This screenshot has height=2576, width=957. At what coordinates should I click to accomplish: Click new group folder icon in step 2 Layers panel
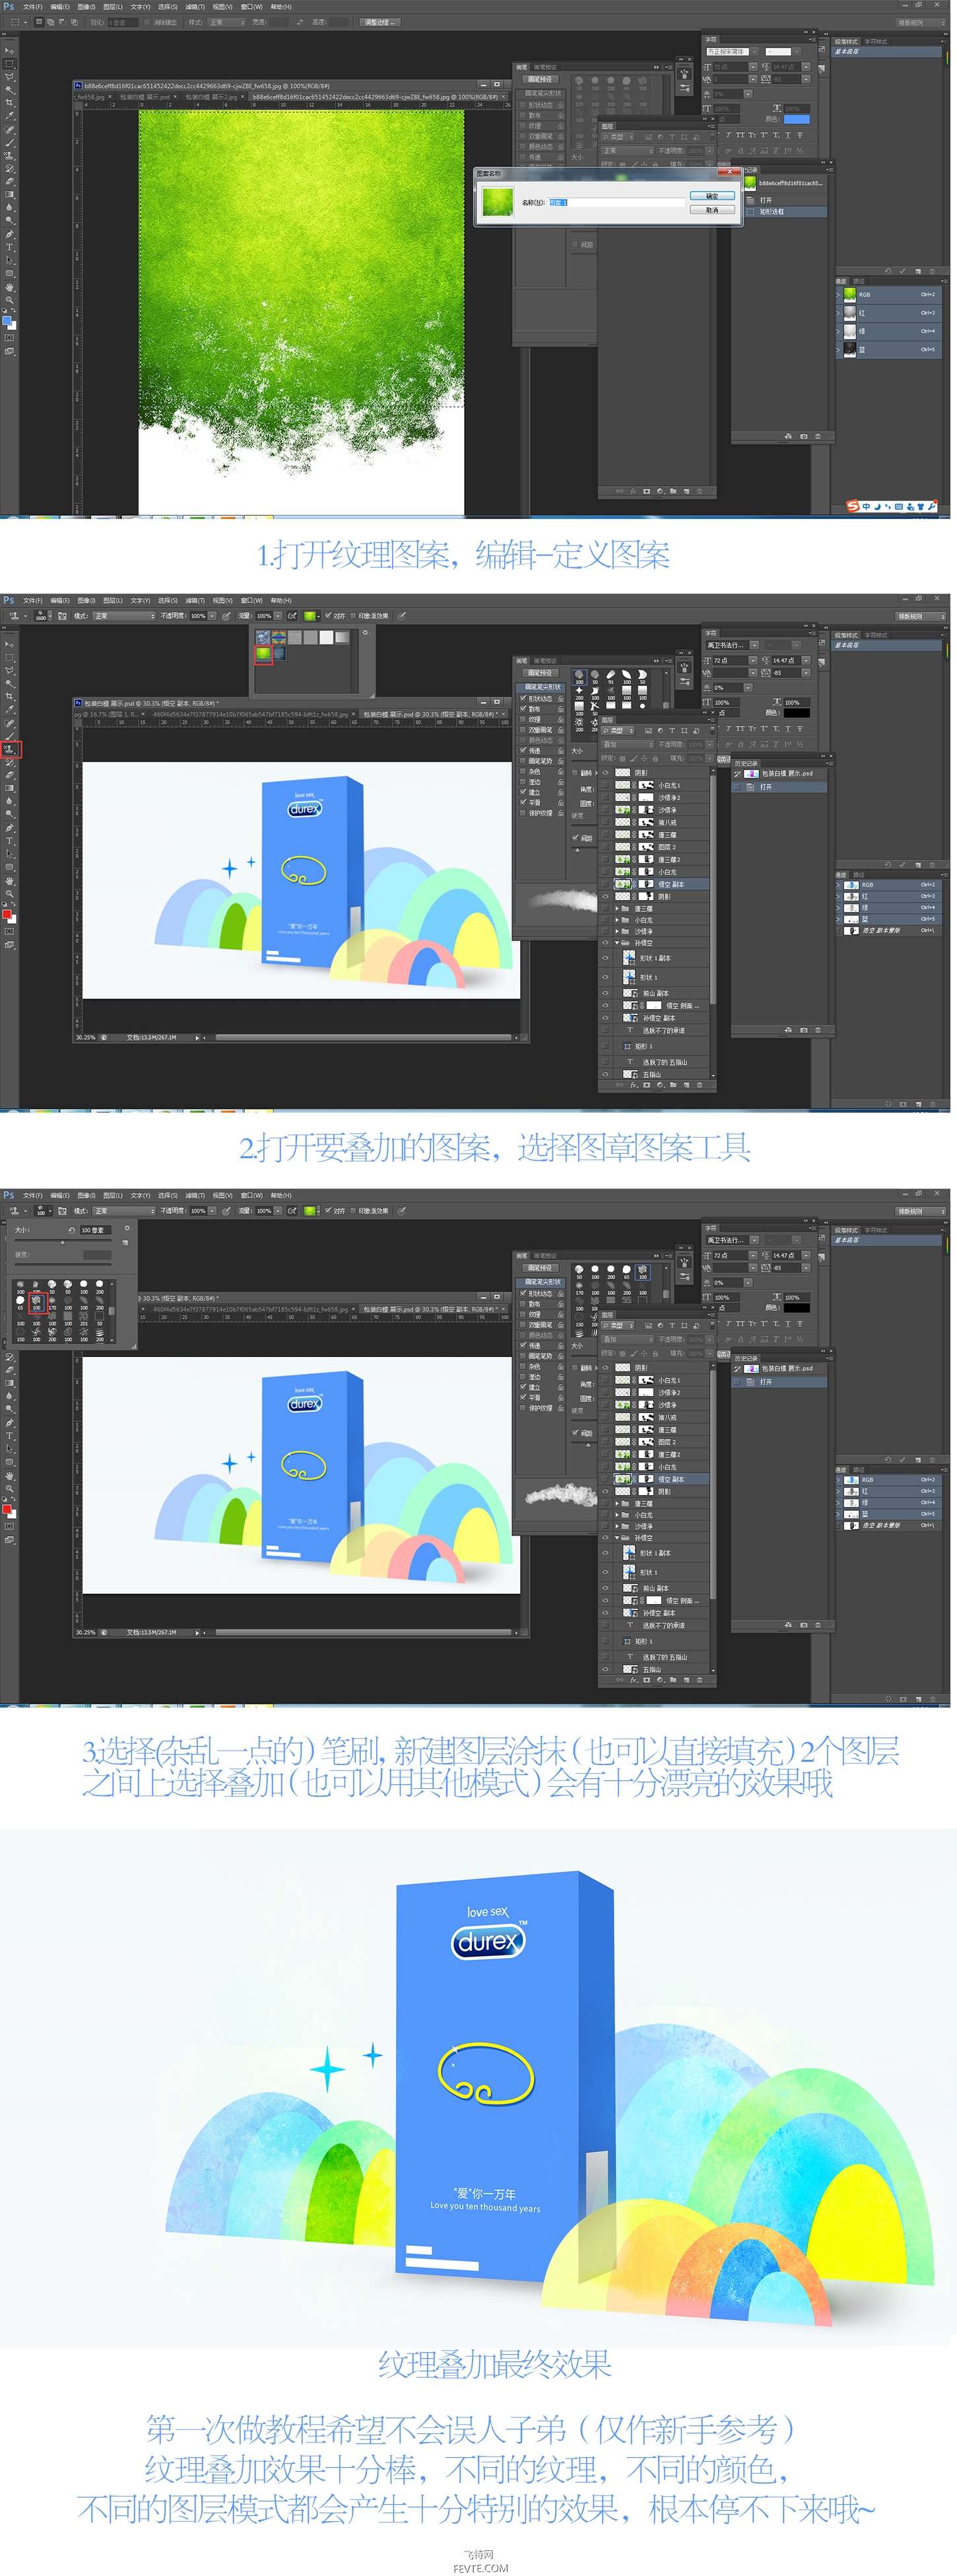point(673,1085)
